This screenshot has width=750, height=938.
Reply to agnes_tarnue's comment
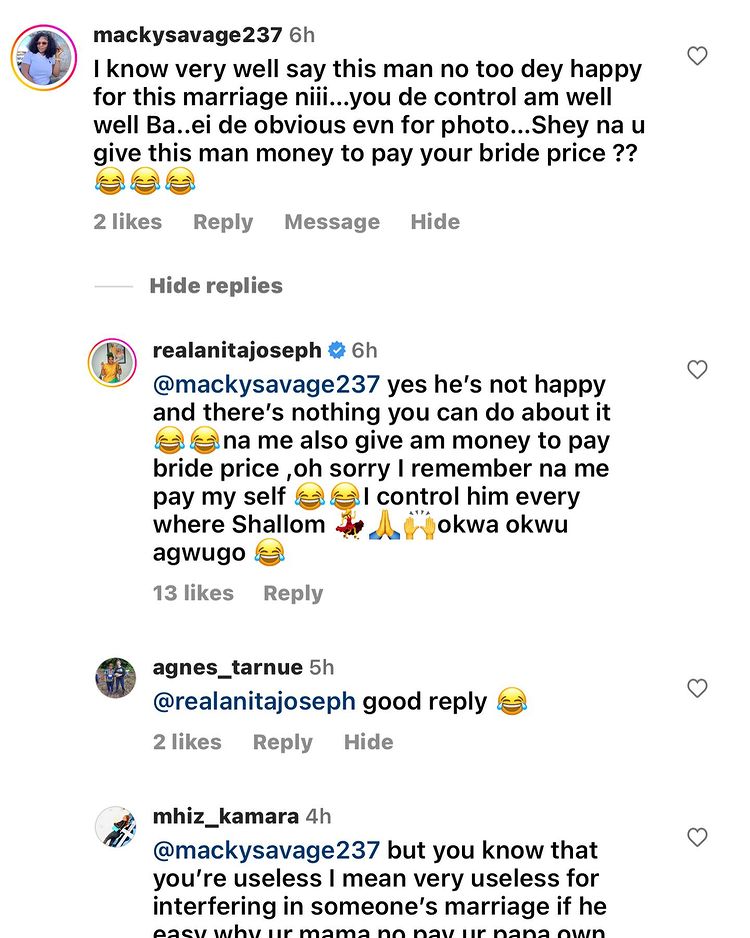click(283, 742)
